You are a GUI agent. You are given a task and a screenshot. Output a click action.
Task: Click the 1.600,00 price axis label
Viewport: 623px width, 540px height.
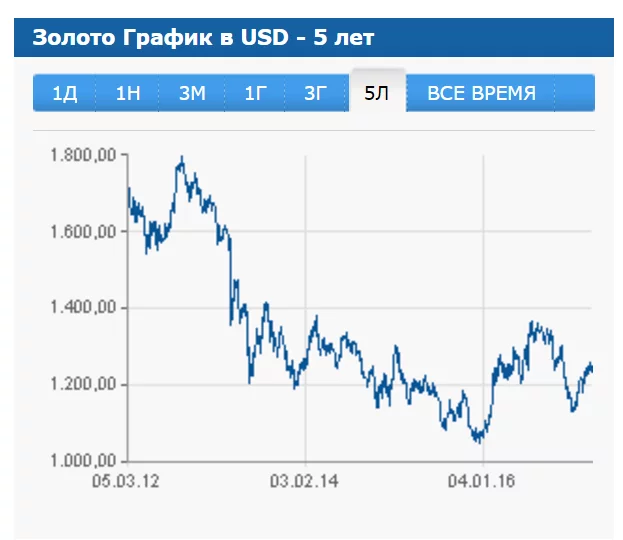click(83, 232)
